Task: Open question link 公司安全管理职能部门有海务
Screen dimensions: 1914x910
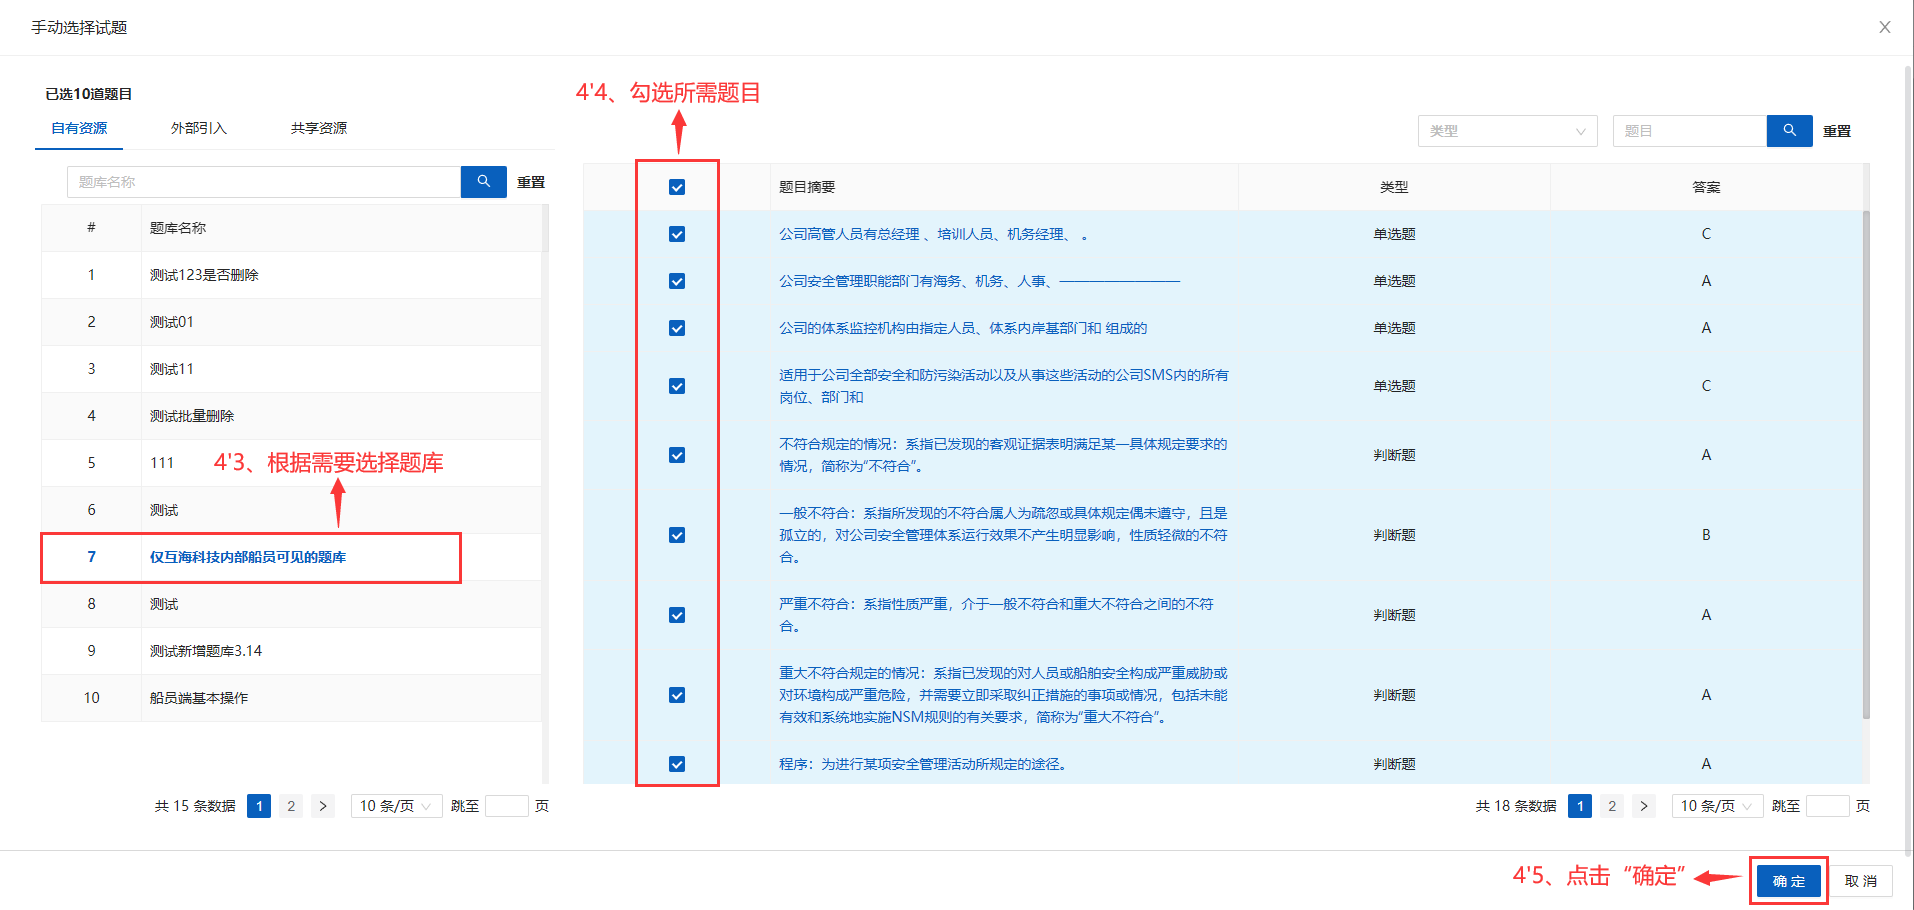Action: click(x=979, y=281)
